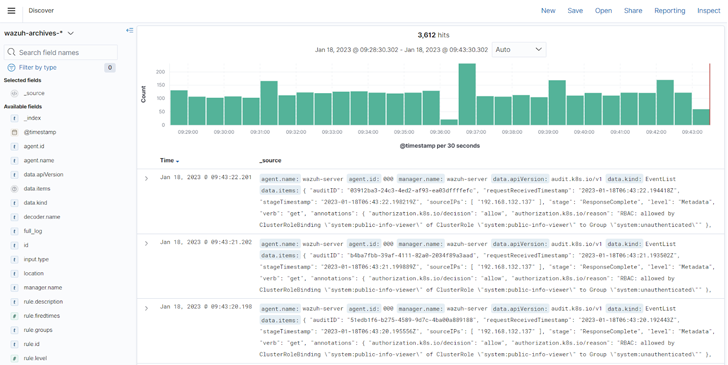Screen dimensions: 728x365
Task: Click the Filter by type icon
Action: (12, 67)
